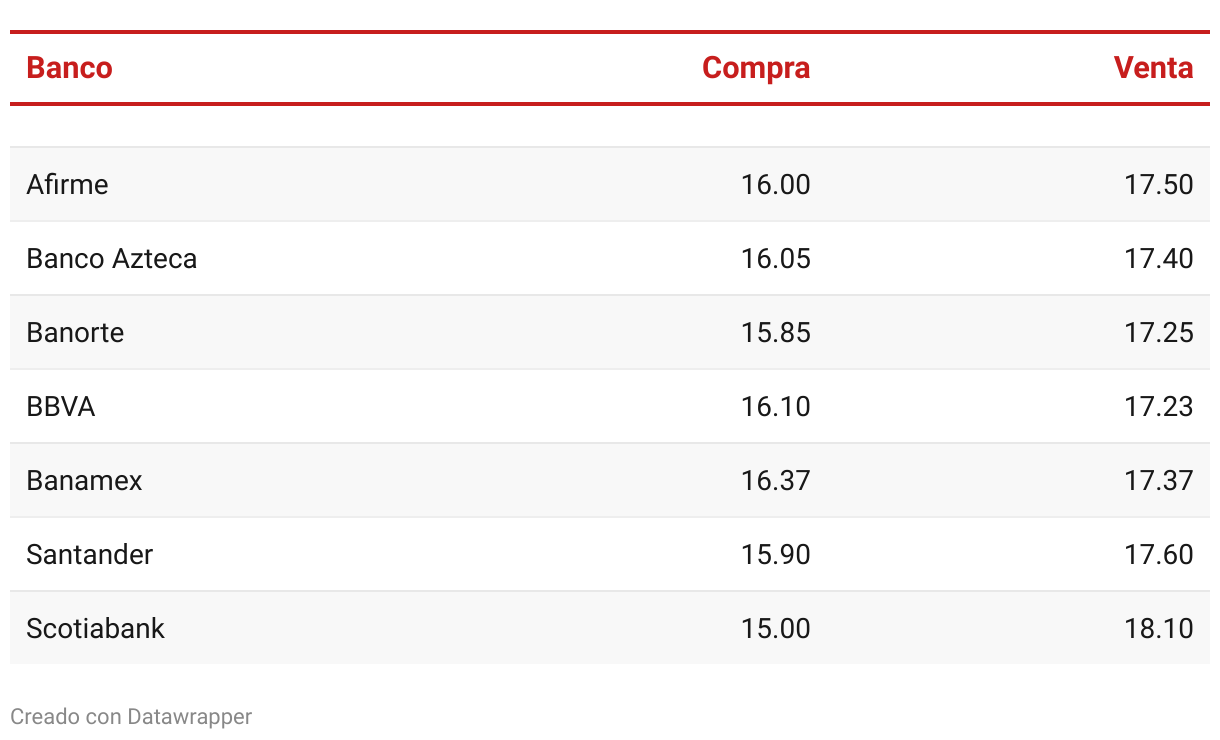Click the Banamex bank name
Image resolution: width=1220 pixels, height=740 pixels.
point(84,481)
